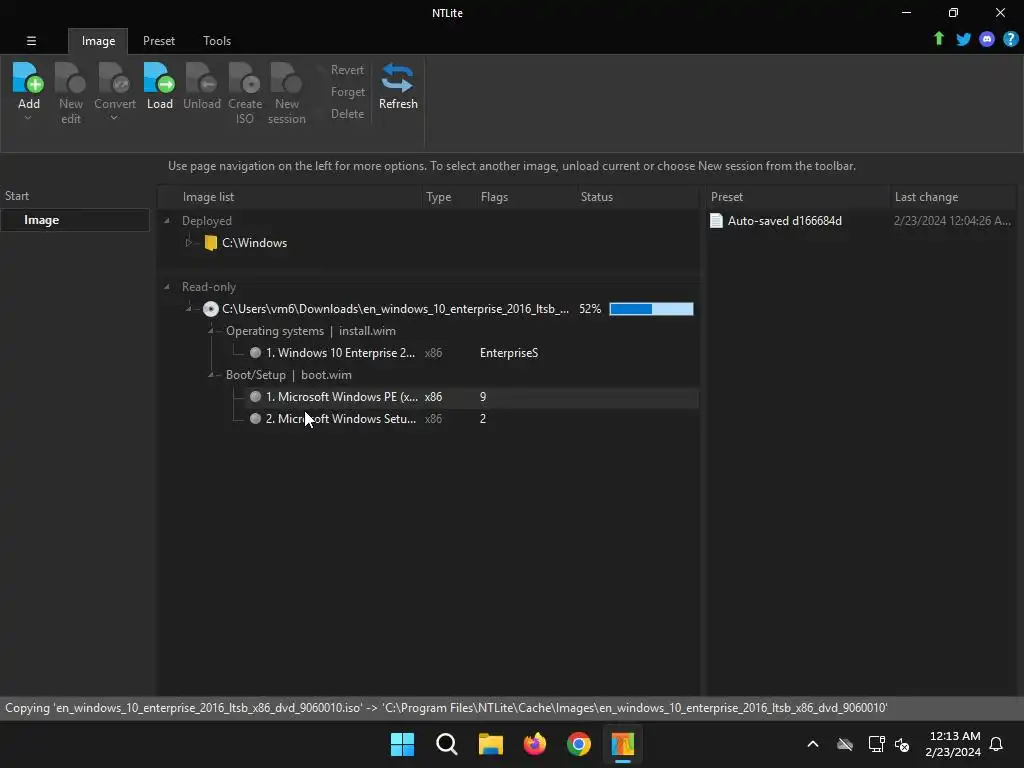Click the Auto-saved preset document icon
1024x768 pixels.
pos(716,221)
